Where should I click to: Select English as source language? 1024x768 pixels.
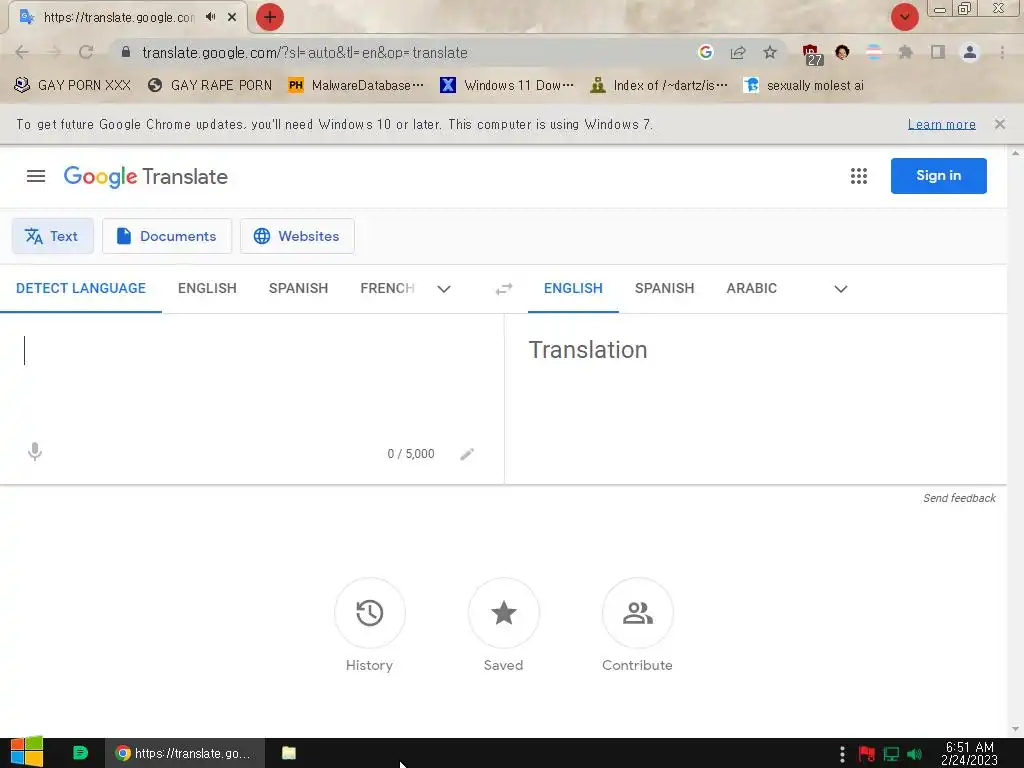pos(207,288)
